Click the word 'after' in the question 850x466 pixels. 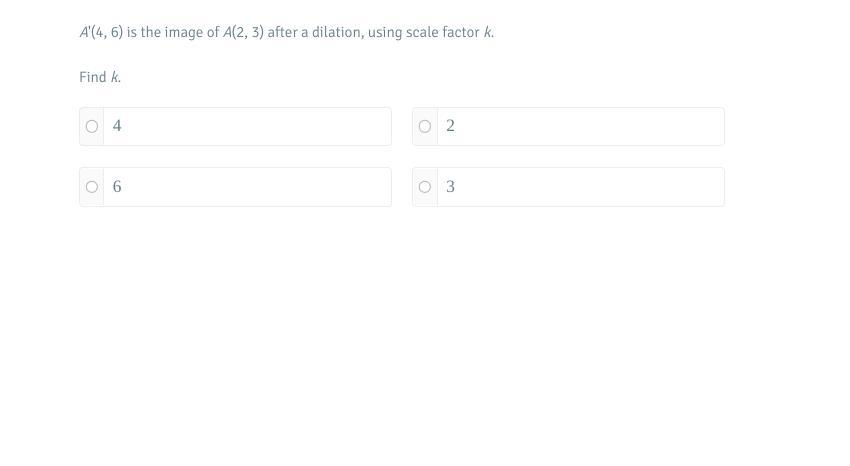tap(282, 33)
